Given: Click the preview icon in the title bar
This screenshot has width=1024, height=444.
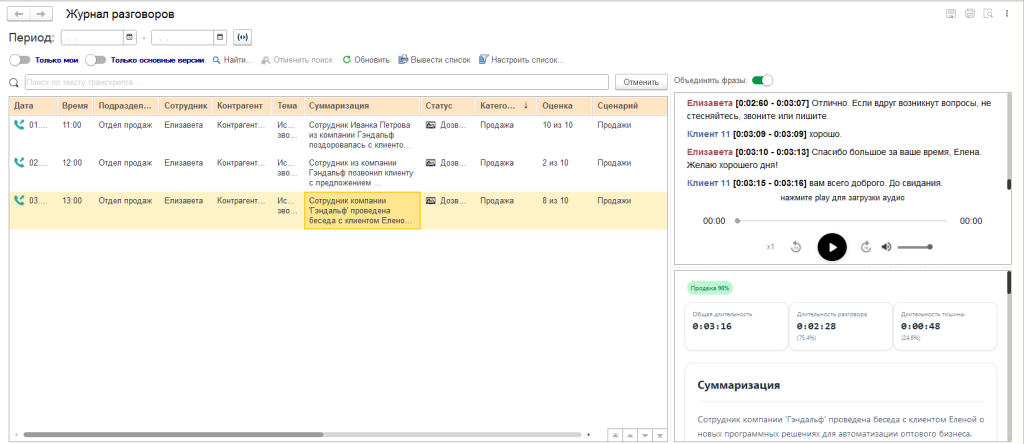Looking at the screenshot, I should pos(988,14).
